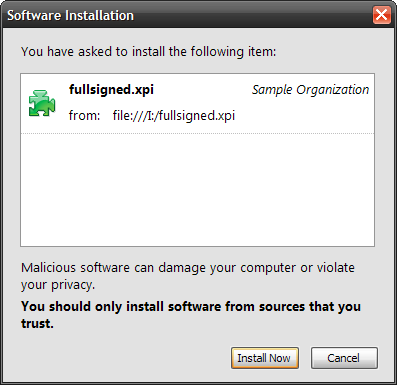Click the Install Now button
This screenshot has width=397, height=385.
[265, 358]
